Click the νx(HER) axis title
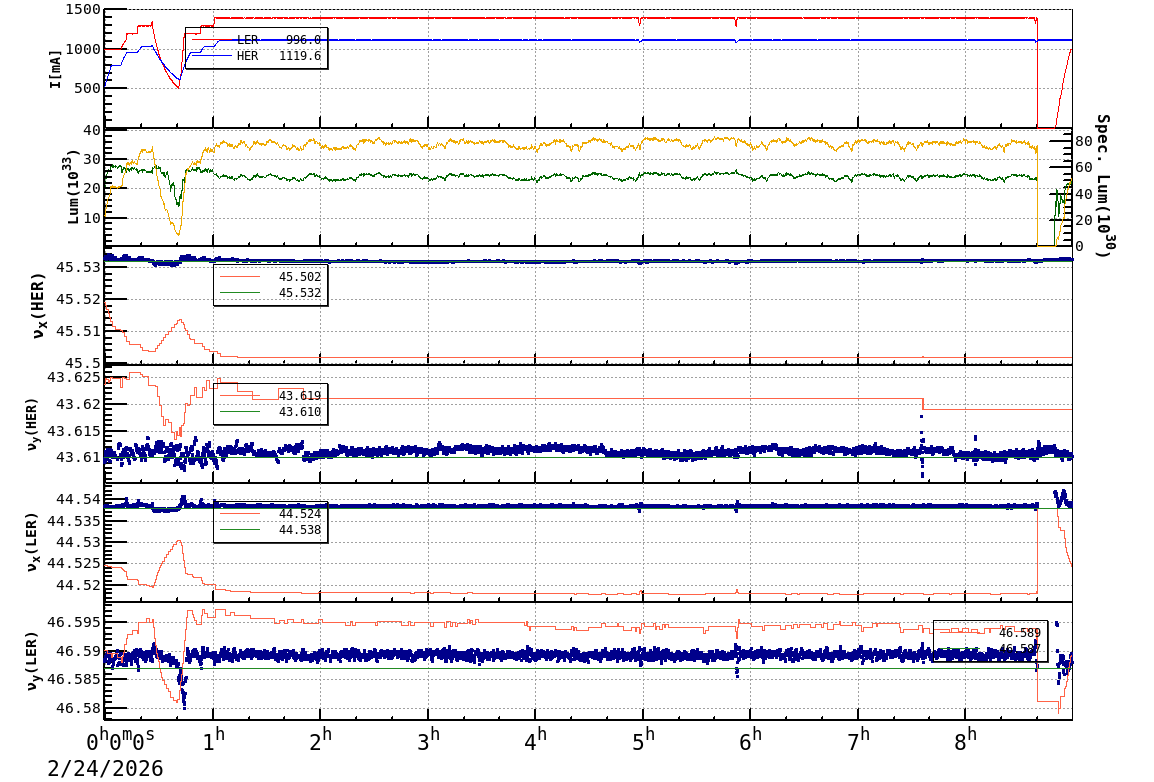 tap(39, 306)
